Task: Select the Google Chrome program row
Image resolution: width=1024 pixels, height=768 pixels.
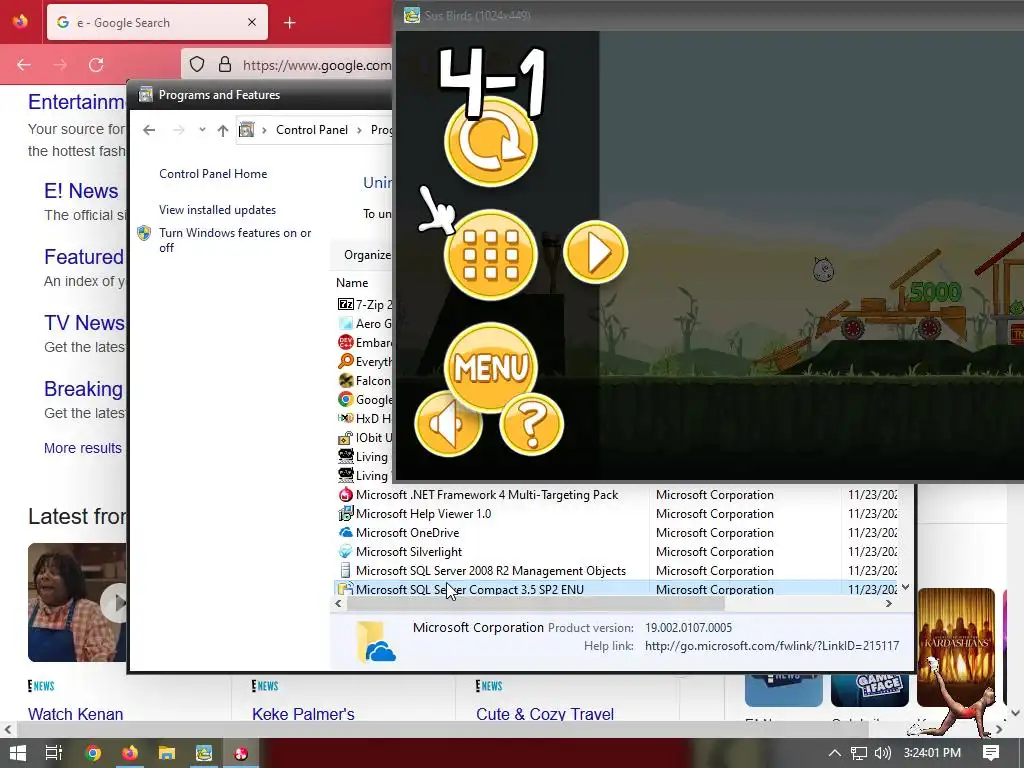Action: (364, 400)
